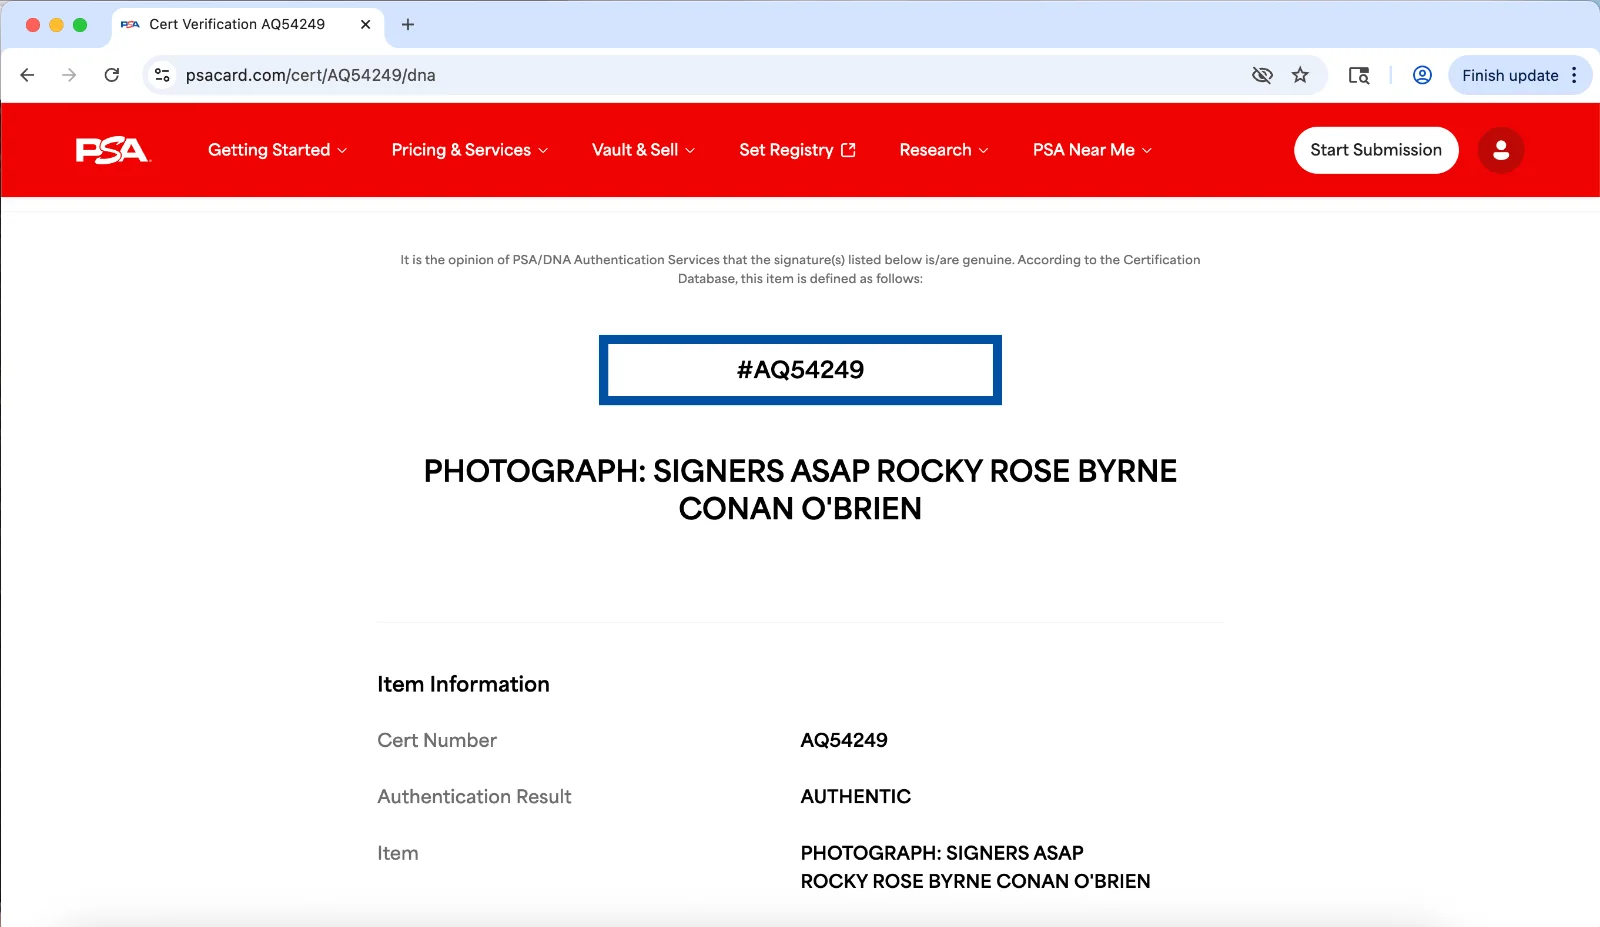Click the PSA logo in header
Viewport: 1600px width, 927px height.
pyautogui.click(x=113, y=150)
